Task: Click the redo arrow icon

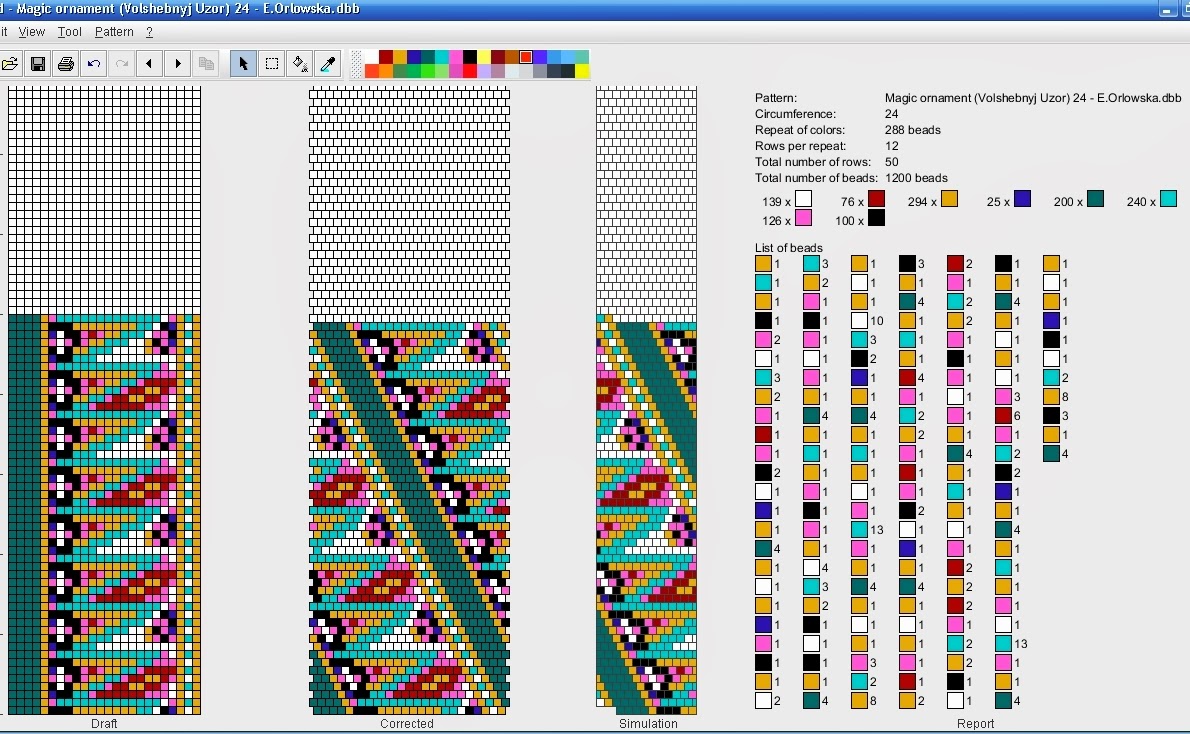Action: coord(122,64)
